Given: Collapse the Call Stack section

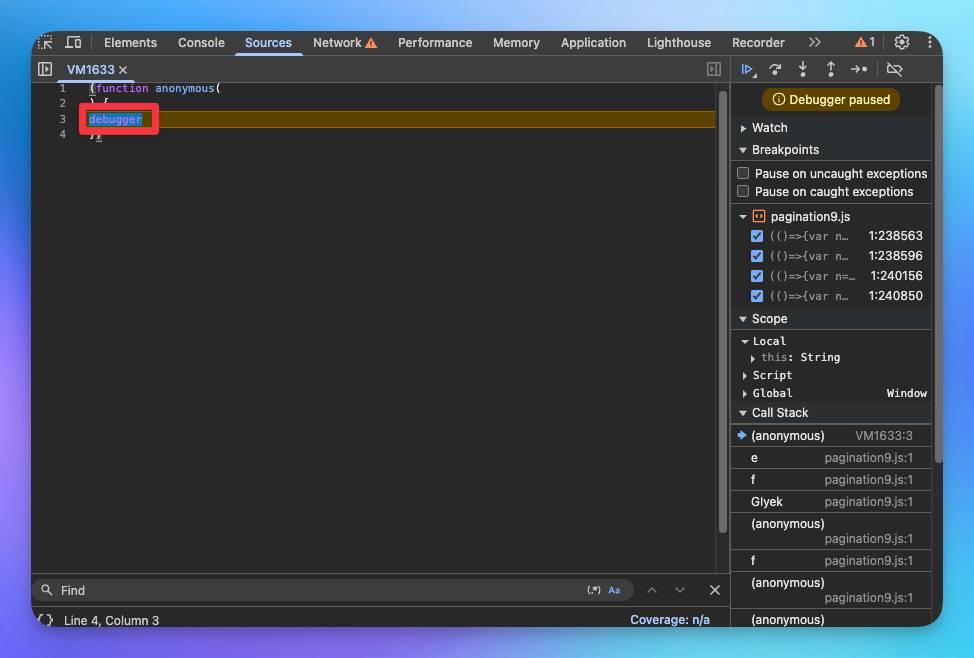Looking at the screenshot, I should coord(743,413).
